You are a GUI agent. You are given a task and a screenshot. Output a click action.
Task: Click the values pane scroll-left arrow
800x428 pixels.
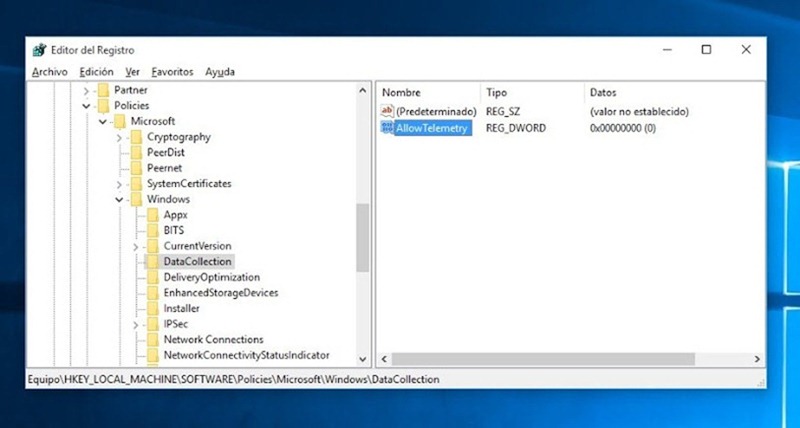click(385, 359)
